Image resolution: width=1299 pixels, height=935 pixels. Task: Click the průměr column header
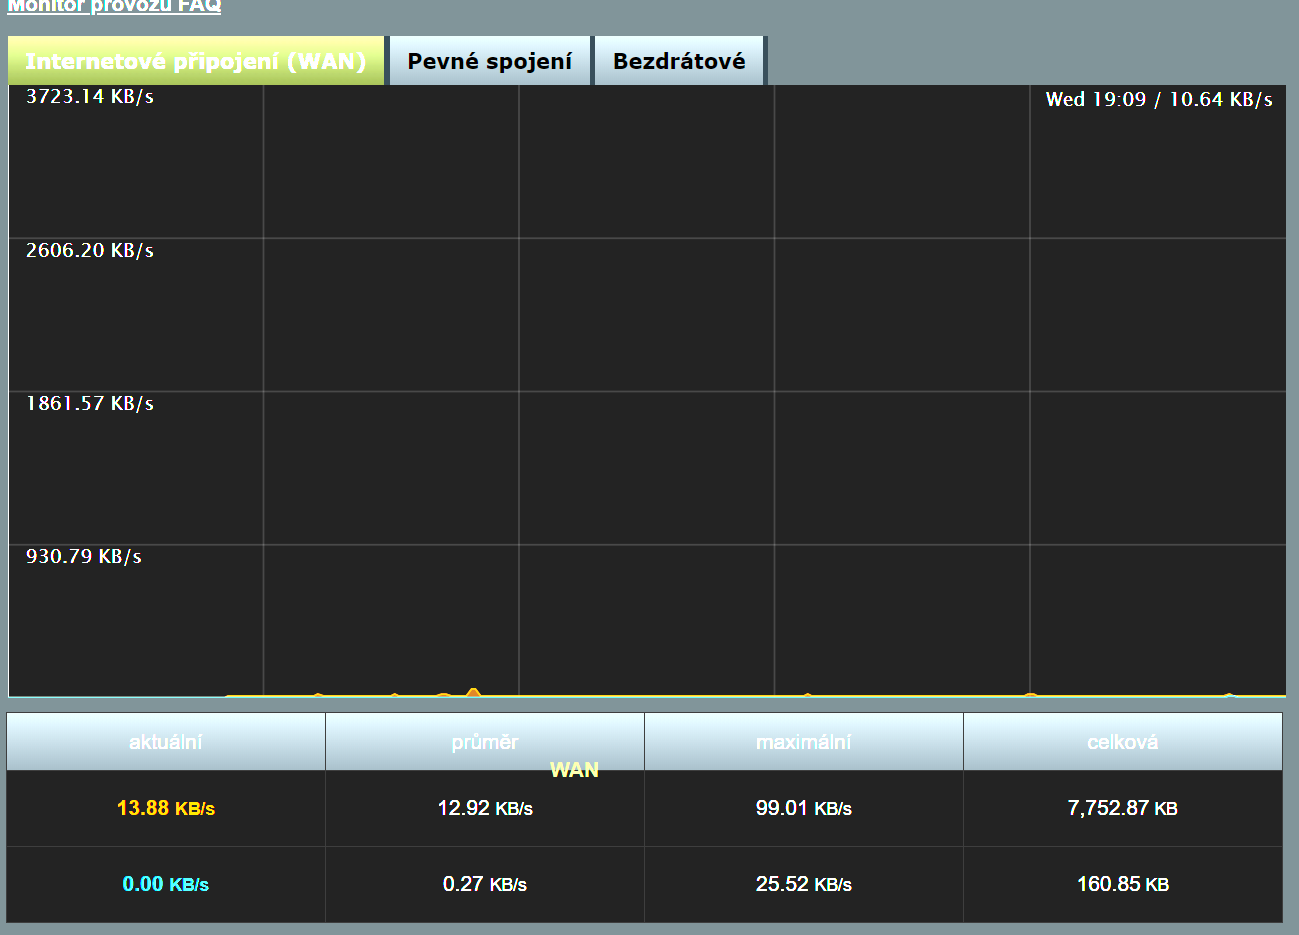[x=485, y=742]
